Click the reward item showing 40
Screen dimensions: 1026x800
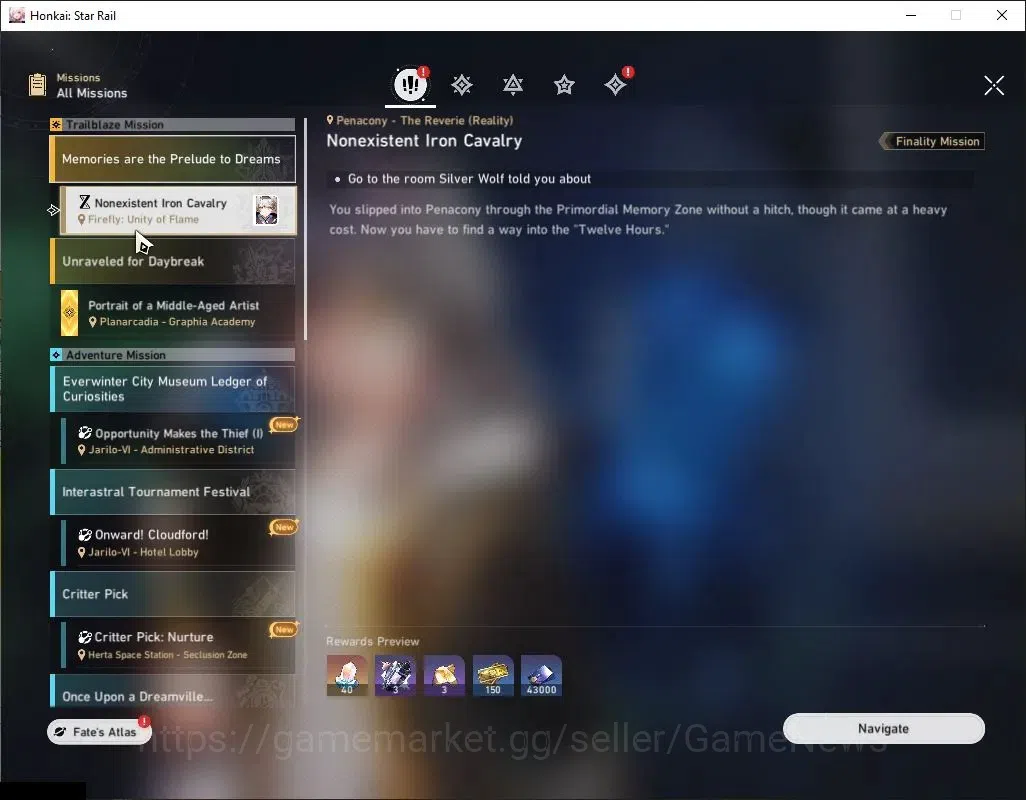[x=347, y=676]
